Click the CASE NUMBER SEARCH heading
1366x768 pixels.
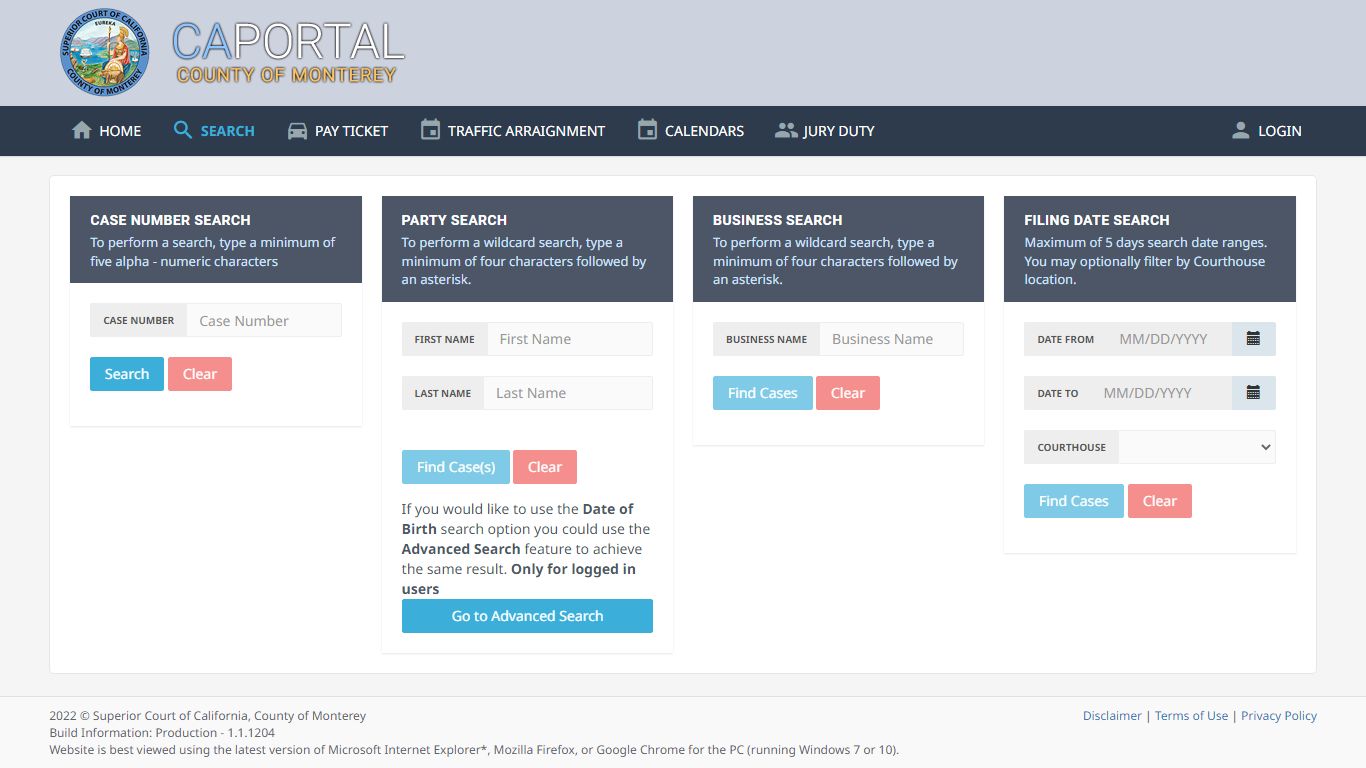(170, 220)
